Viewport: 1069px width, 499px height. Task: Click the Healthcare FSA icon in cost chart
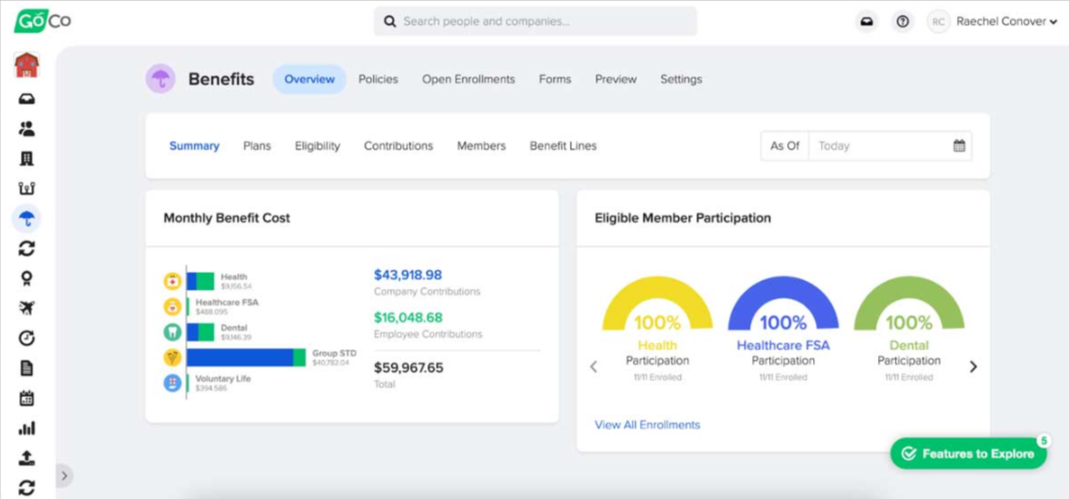pos(172,307)
